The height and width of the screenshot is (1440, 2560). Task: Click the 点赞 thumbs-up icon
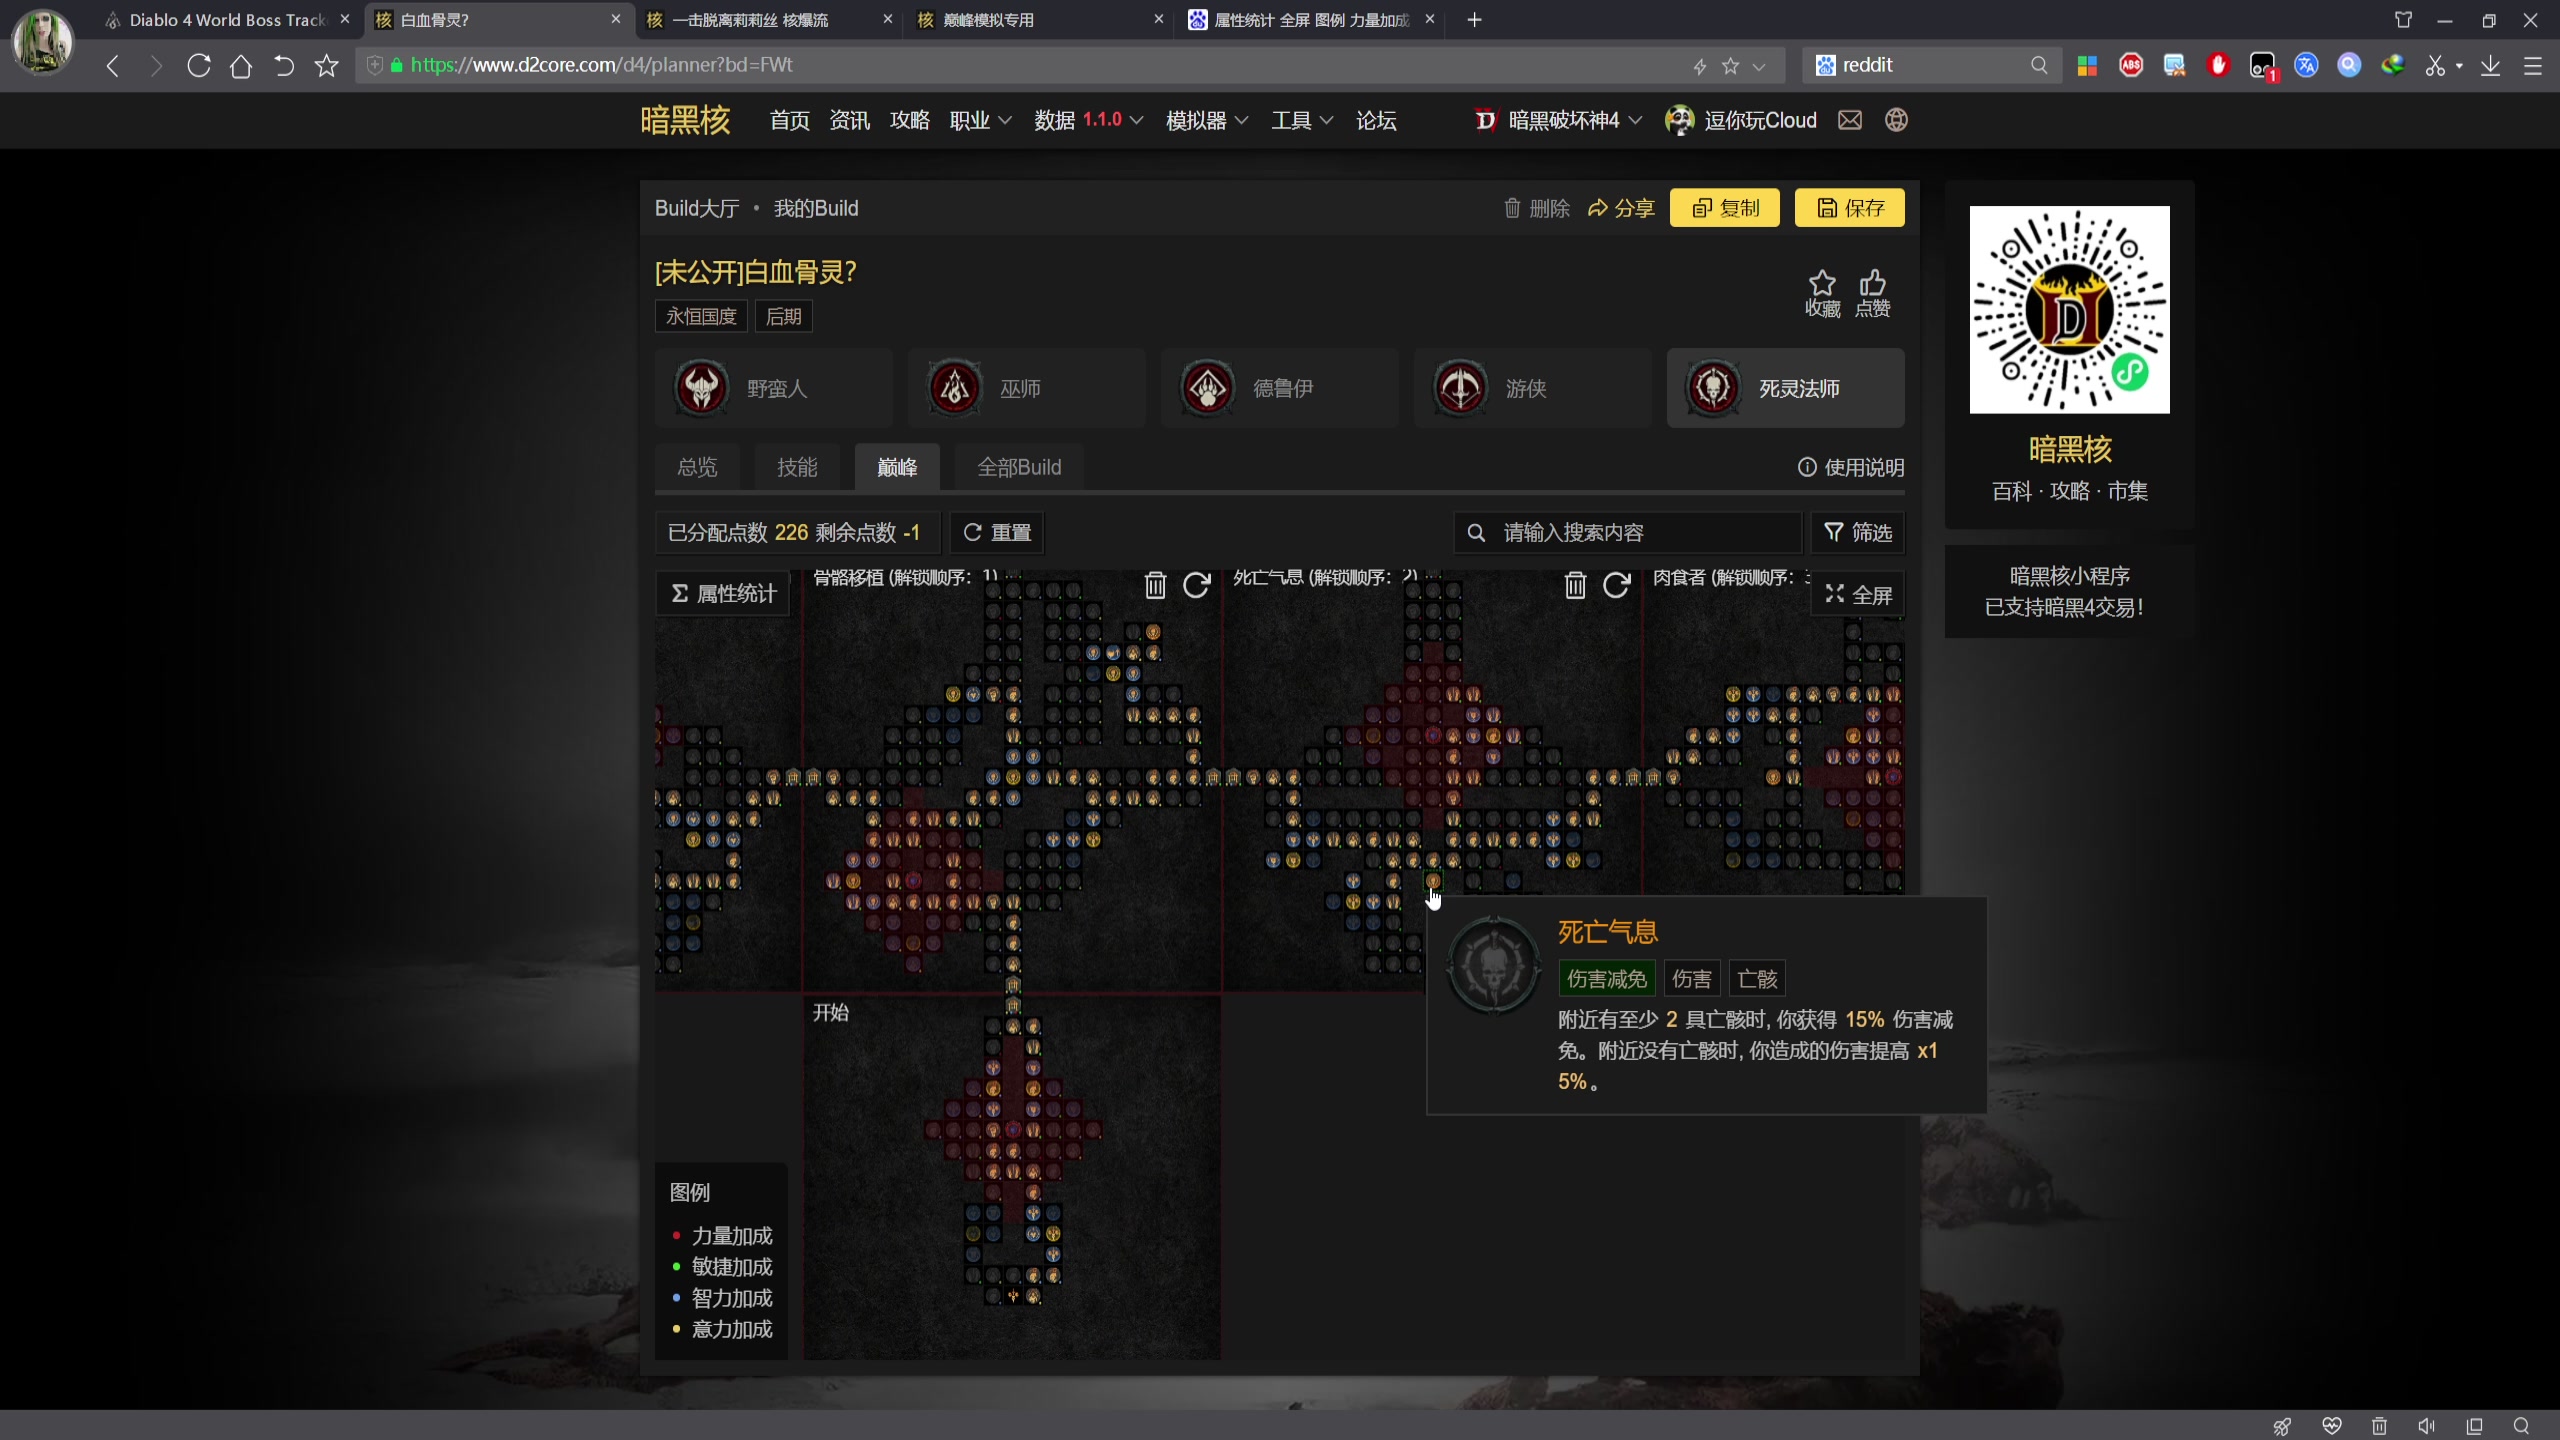[1872, 294]
